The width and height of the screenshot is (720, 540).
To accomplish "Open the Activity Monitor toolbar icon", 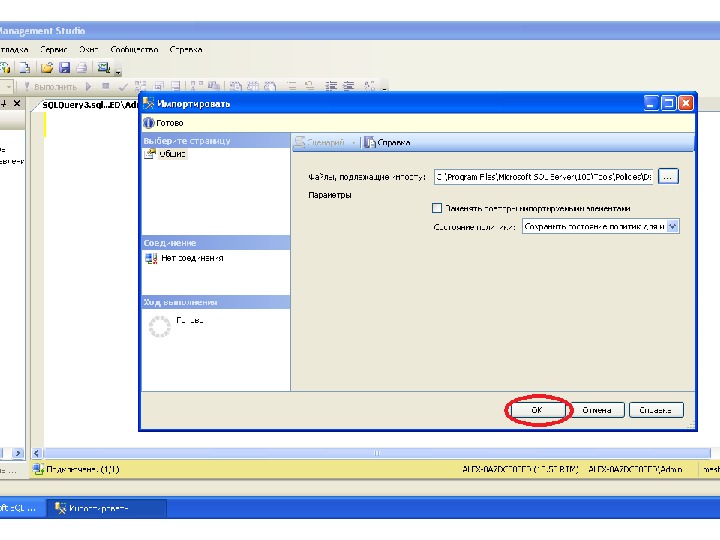I will 104,68.
